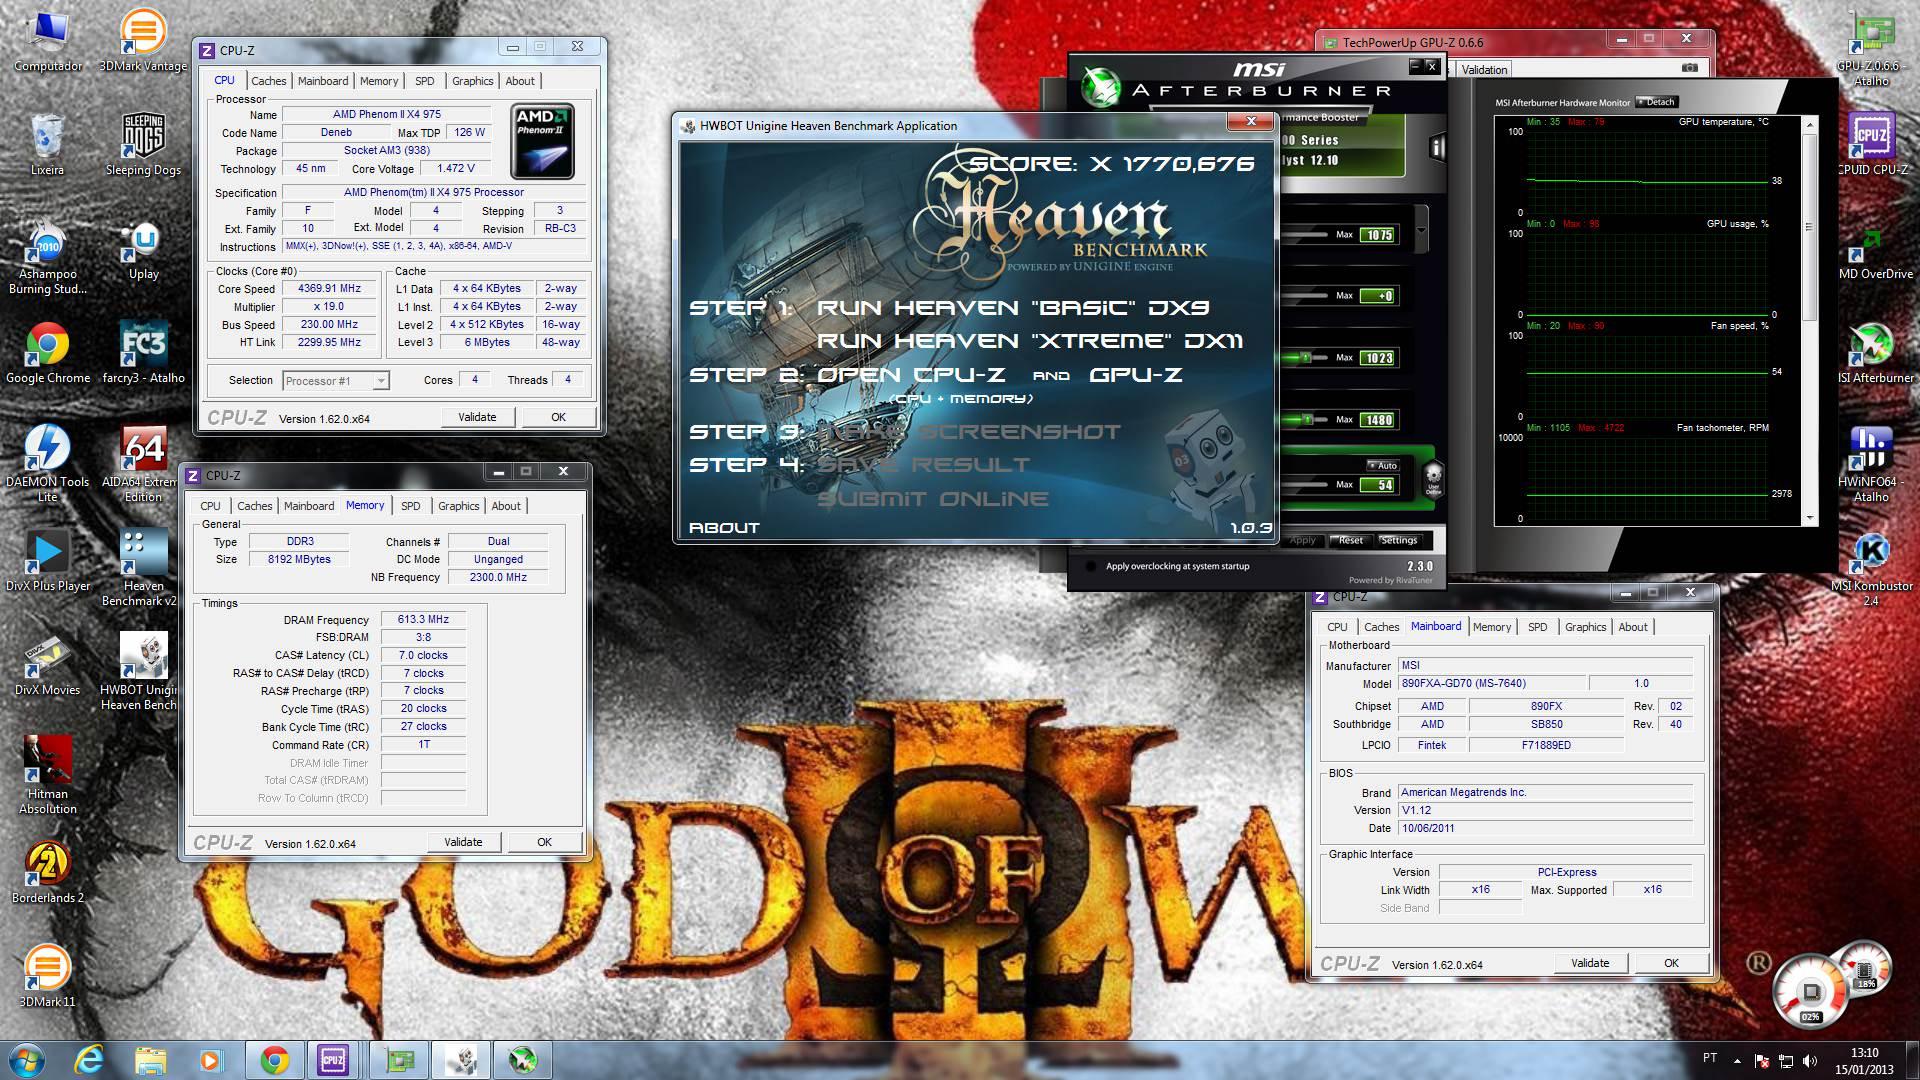Viewport: 1920px width, 1080px height.
Task: Click the Hardware Monitor scrollbar down arrow
Action: click(x=1808, y=518)
